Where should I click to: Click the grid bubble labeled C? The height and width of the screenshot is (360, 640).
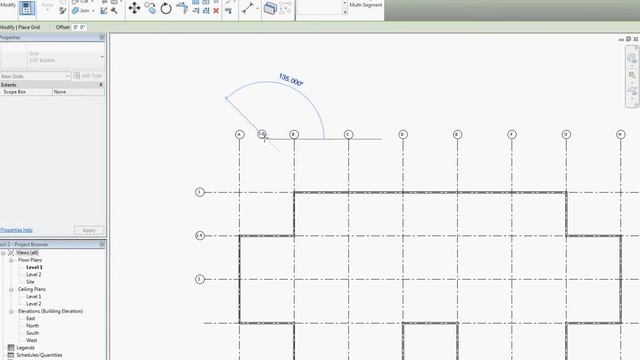pyautogui.click(x=348, y=135)
